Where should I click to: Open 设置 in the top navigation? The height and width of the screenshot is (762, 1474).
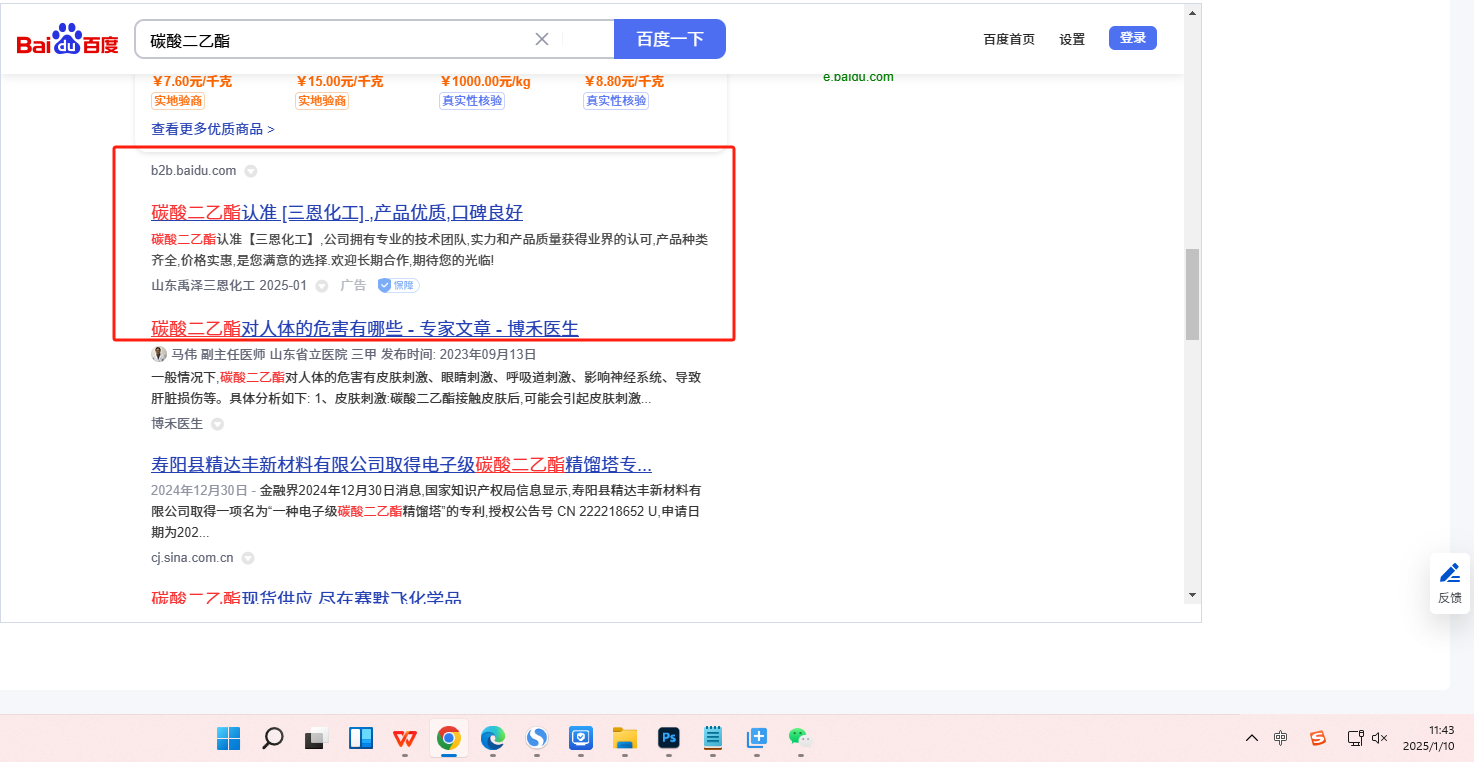click(1072, 39)
